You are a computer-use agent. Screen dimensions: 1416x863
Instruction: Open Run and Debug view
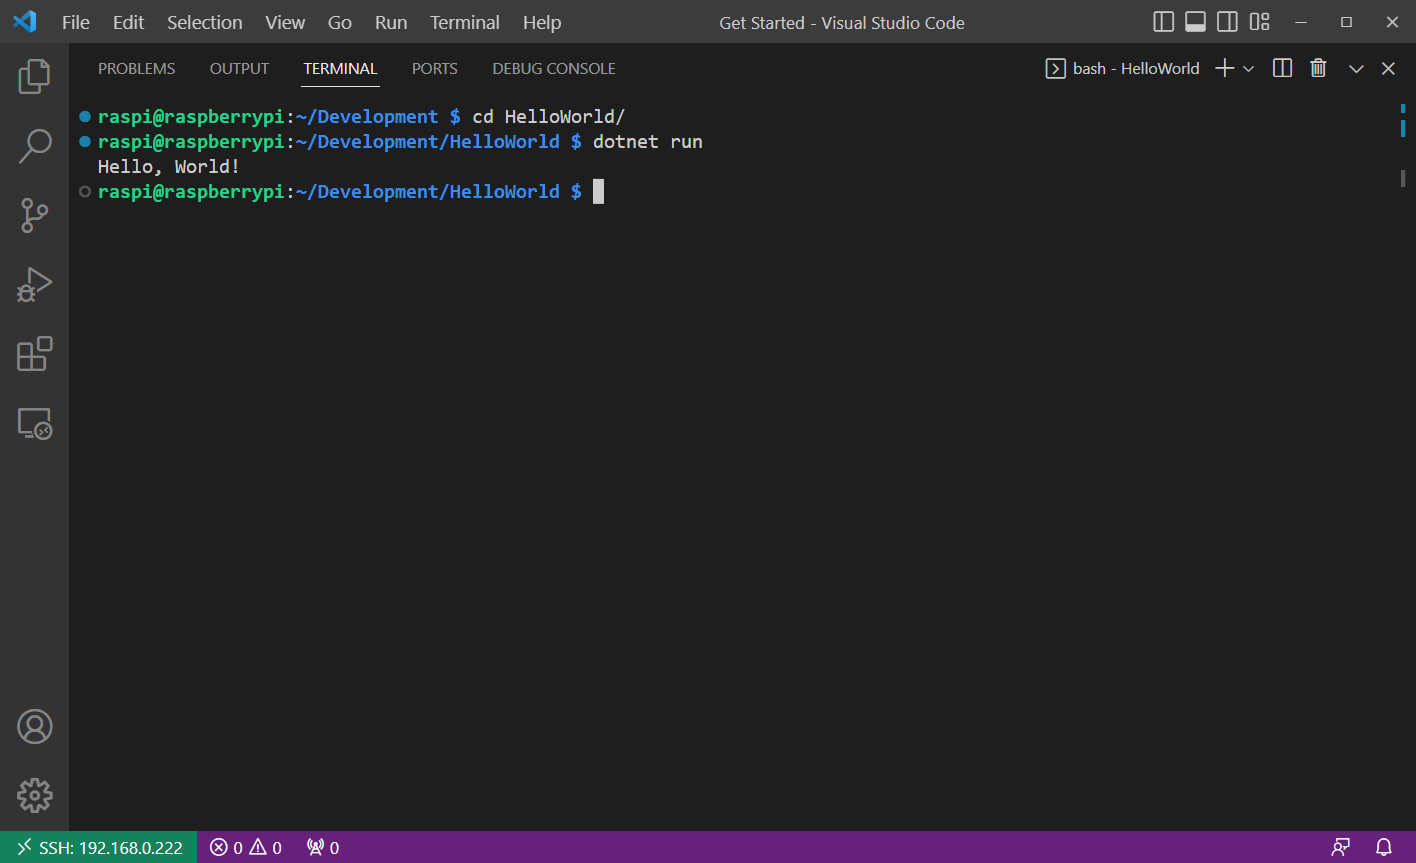pos(34,285)
